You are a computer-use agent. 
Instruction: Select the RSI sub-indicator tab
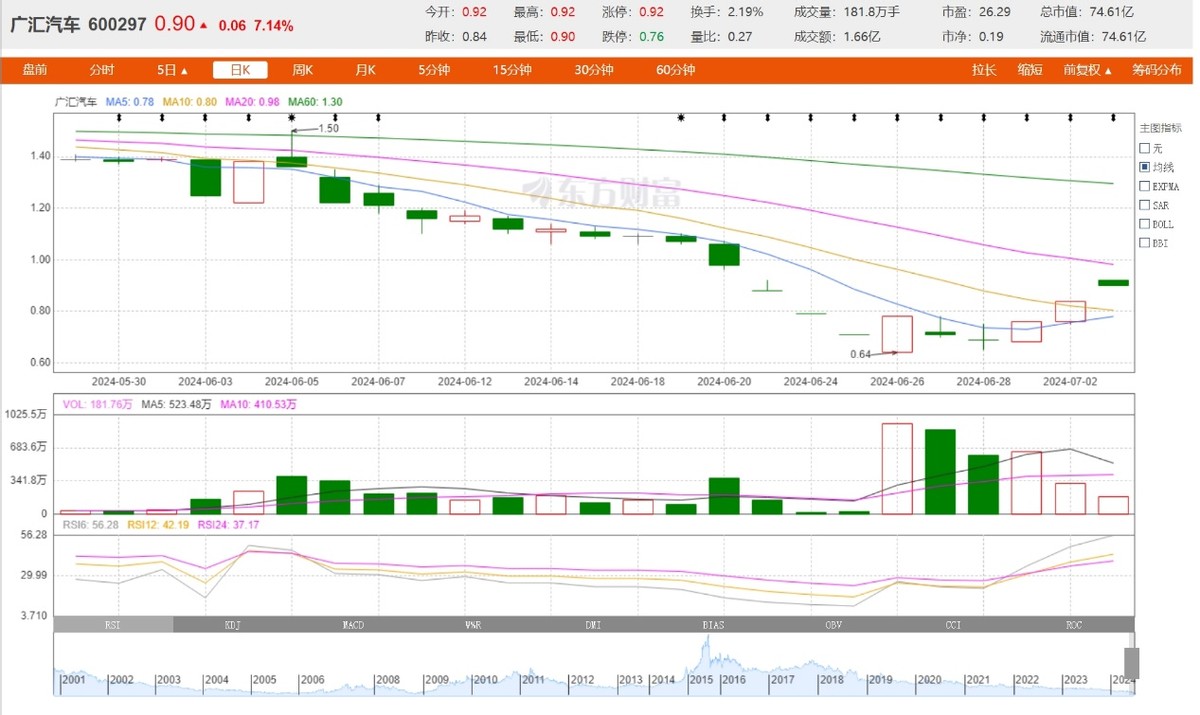pyautogui.click(x=114, y=624)
